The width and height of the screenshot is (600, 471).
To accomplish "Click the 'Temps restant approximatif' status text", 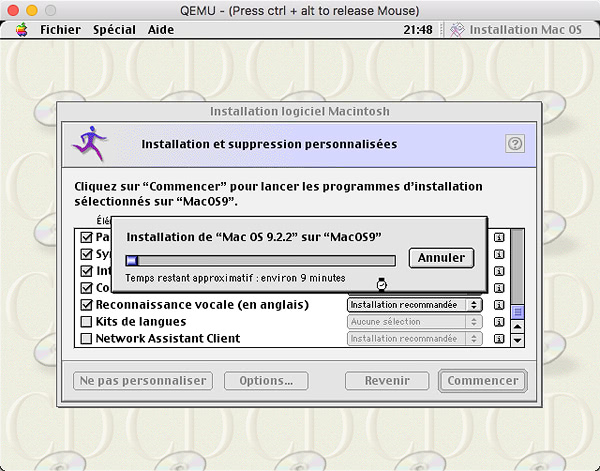I will click(235, 278).
